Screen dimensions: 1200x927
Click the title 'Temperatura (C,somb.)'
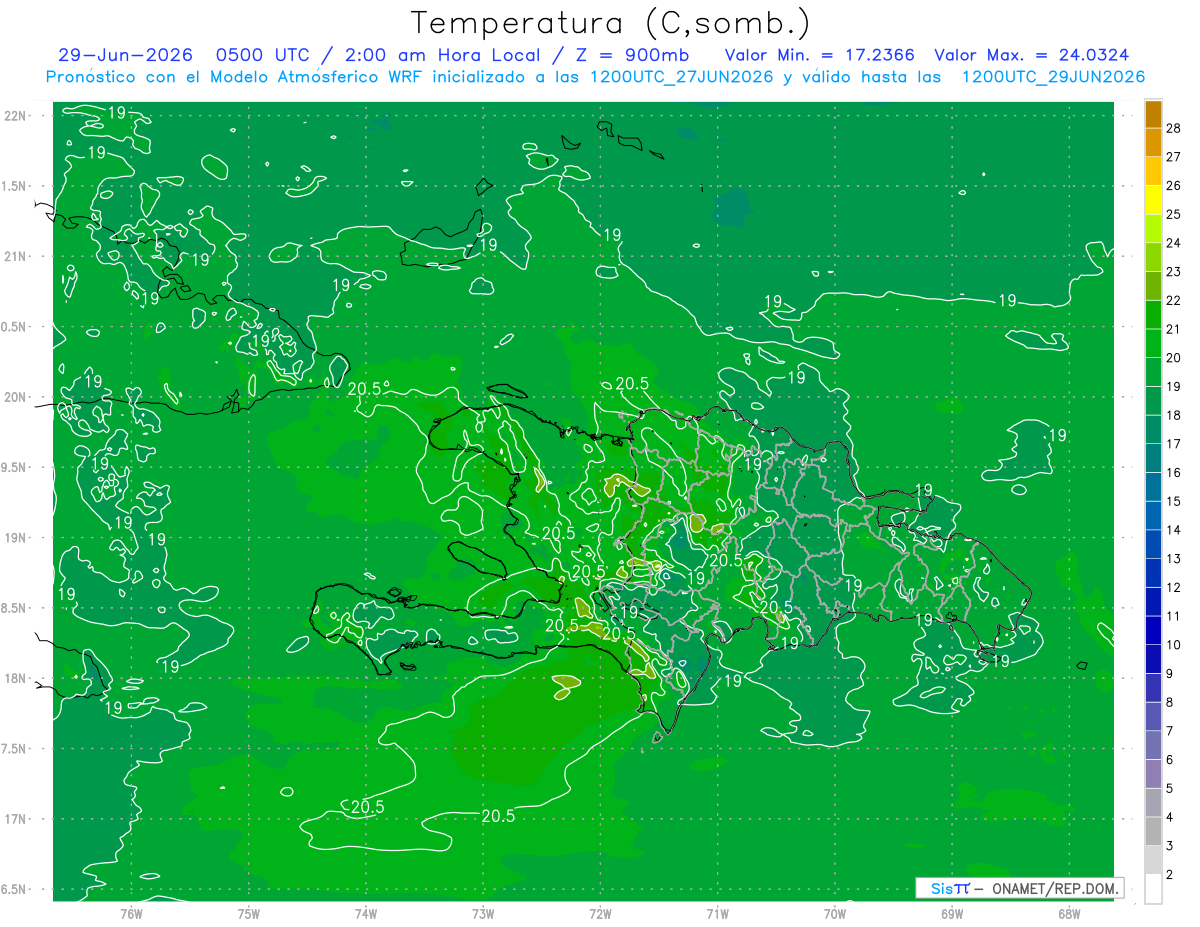(x=611, y=23)
